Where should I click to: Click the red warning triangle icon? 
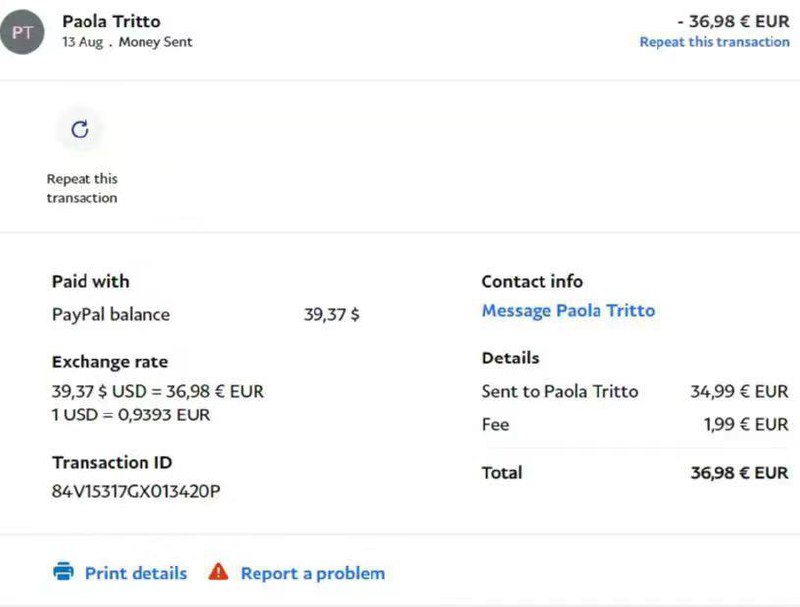218,572
